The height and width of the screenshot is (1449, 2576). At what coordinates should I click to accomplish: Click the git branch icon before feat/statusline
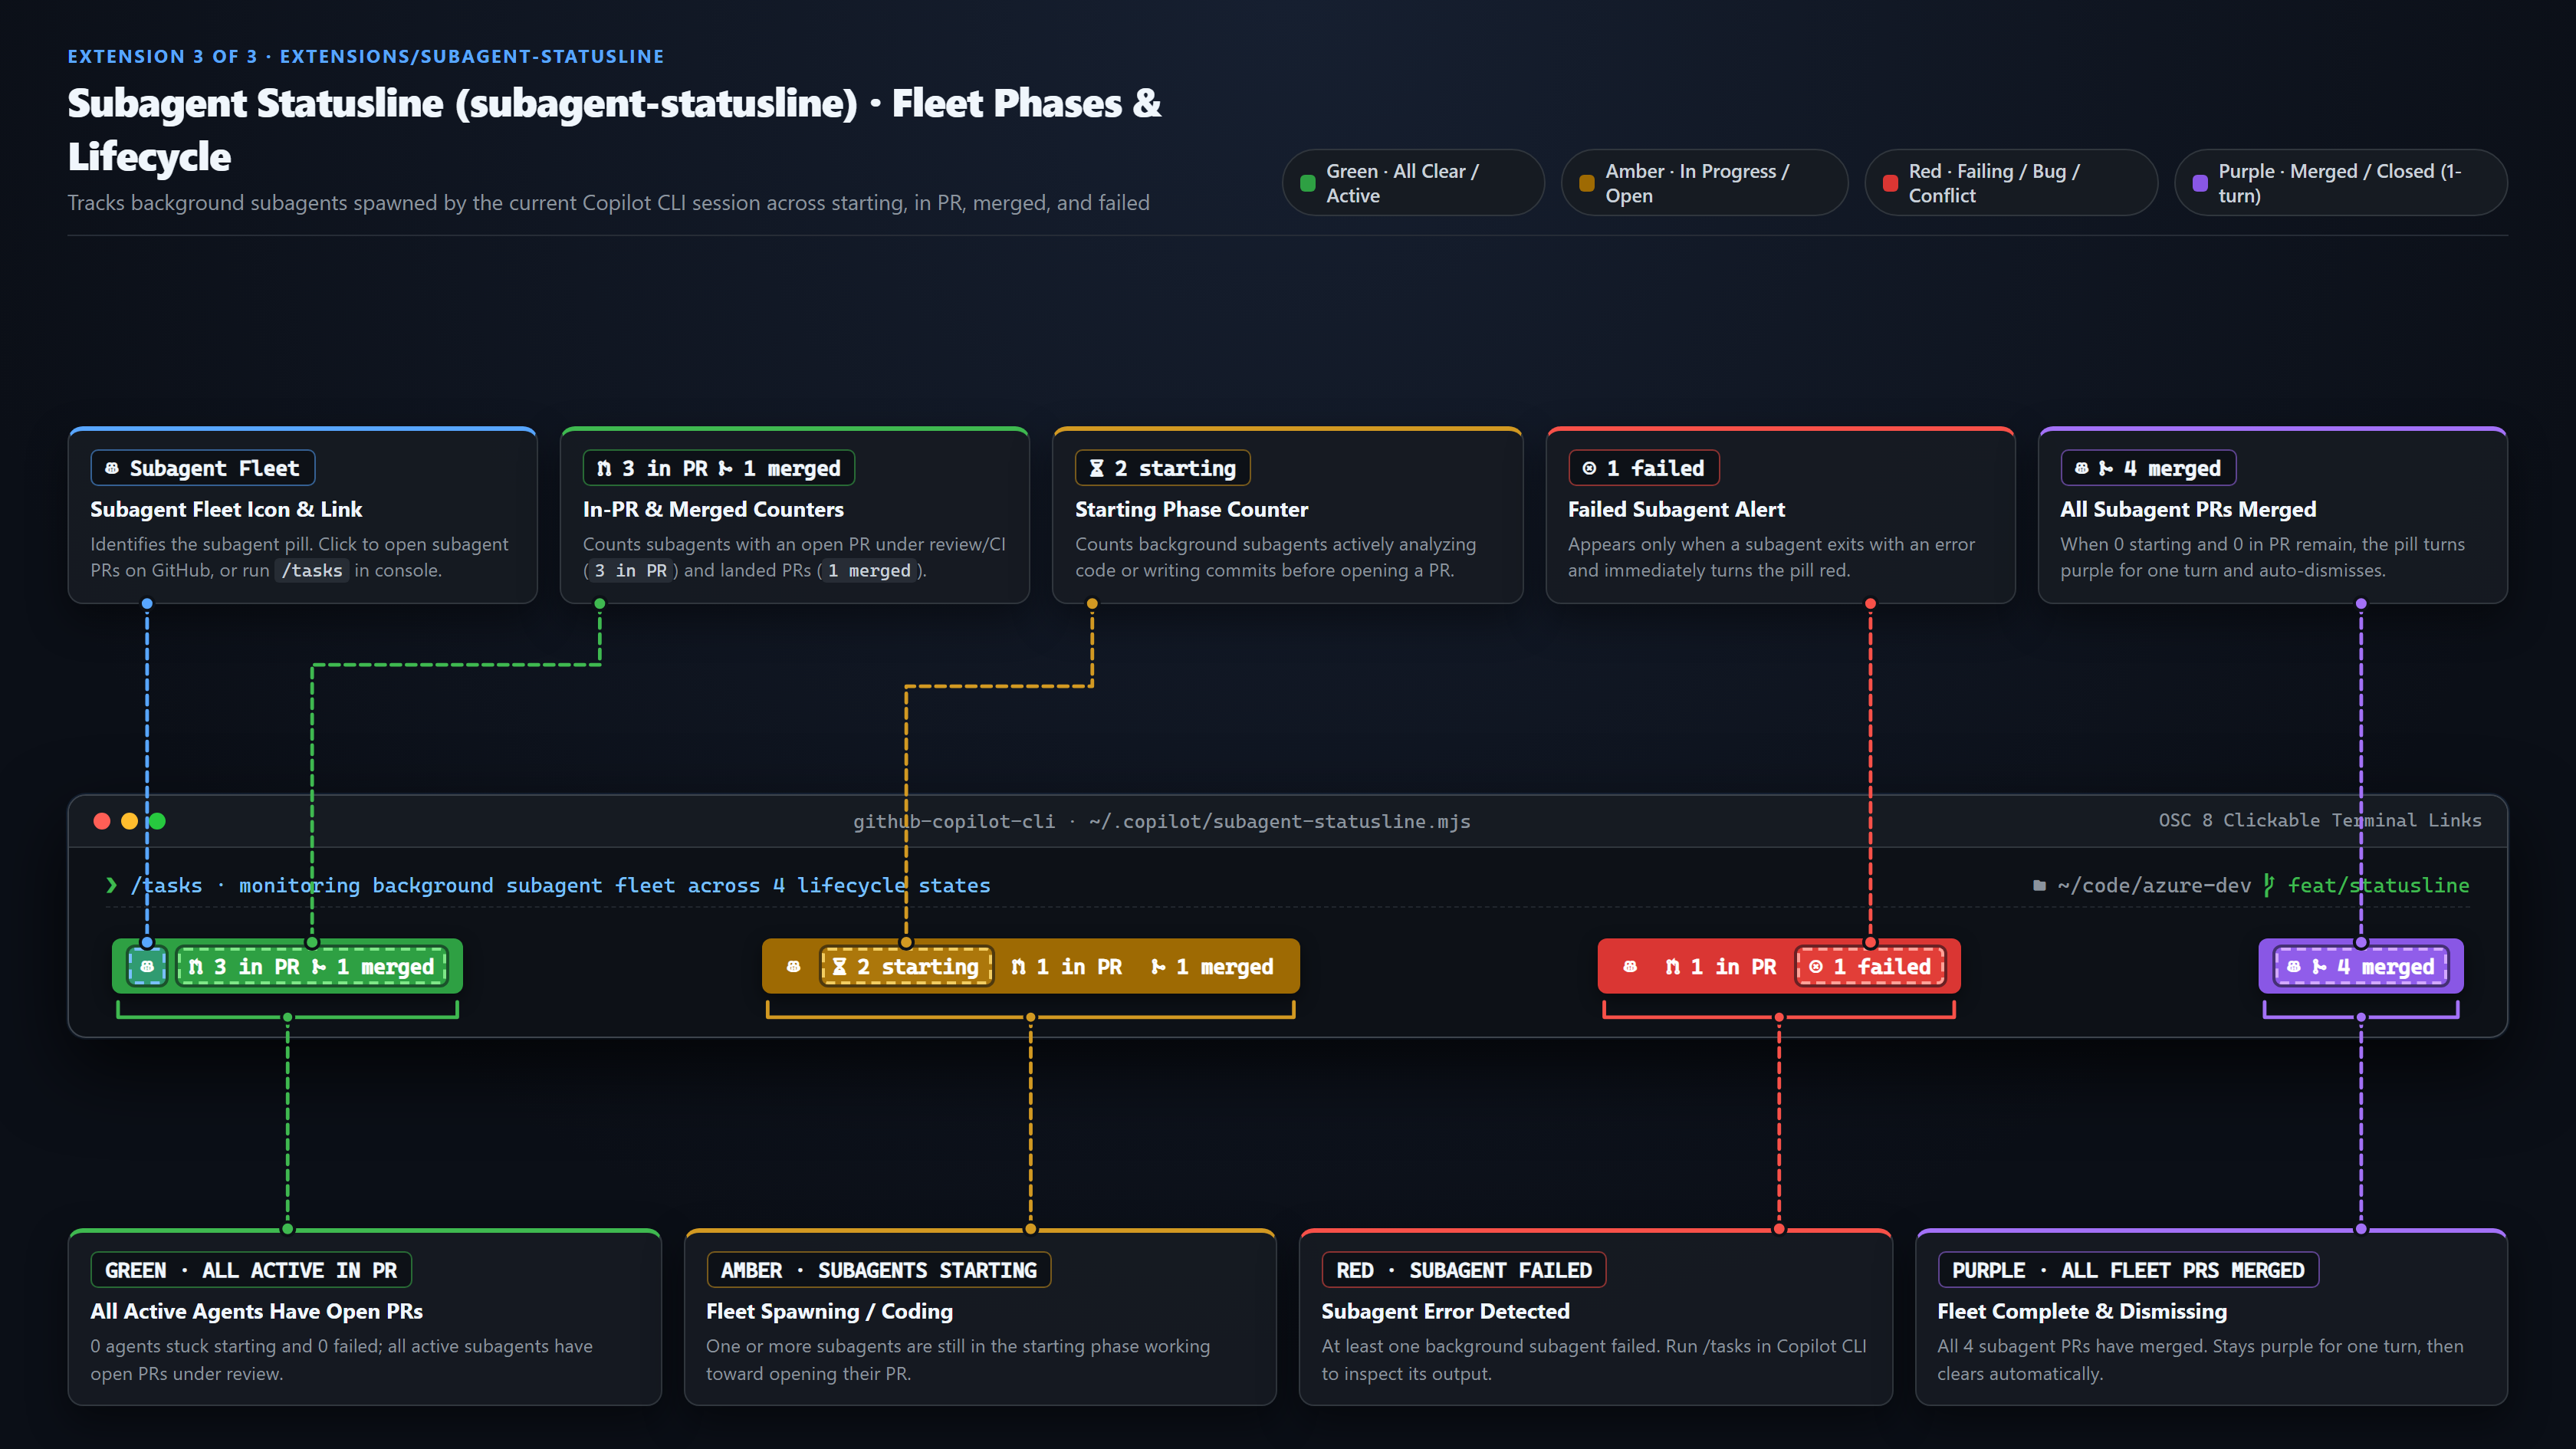point(2269,885)
